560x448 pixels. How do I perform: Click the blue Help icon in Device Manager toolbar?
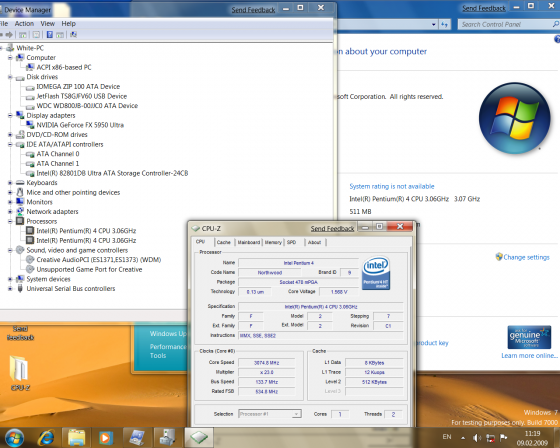point(50,35)
